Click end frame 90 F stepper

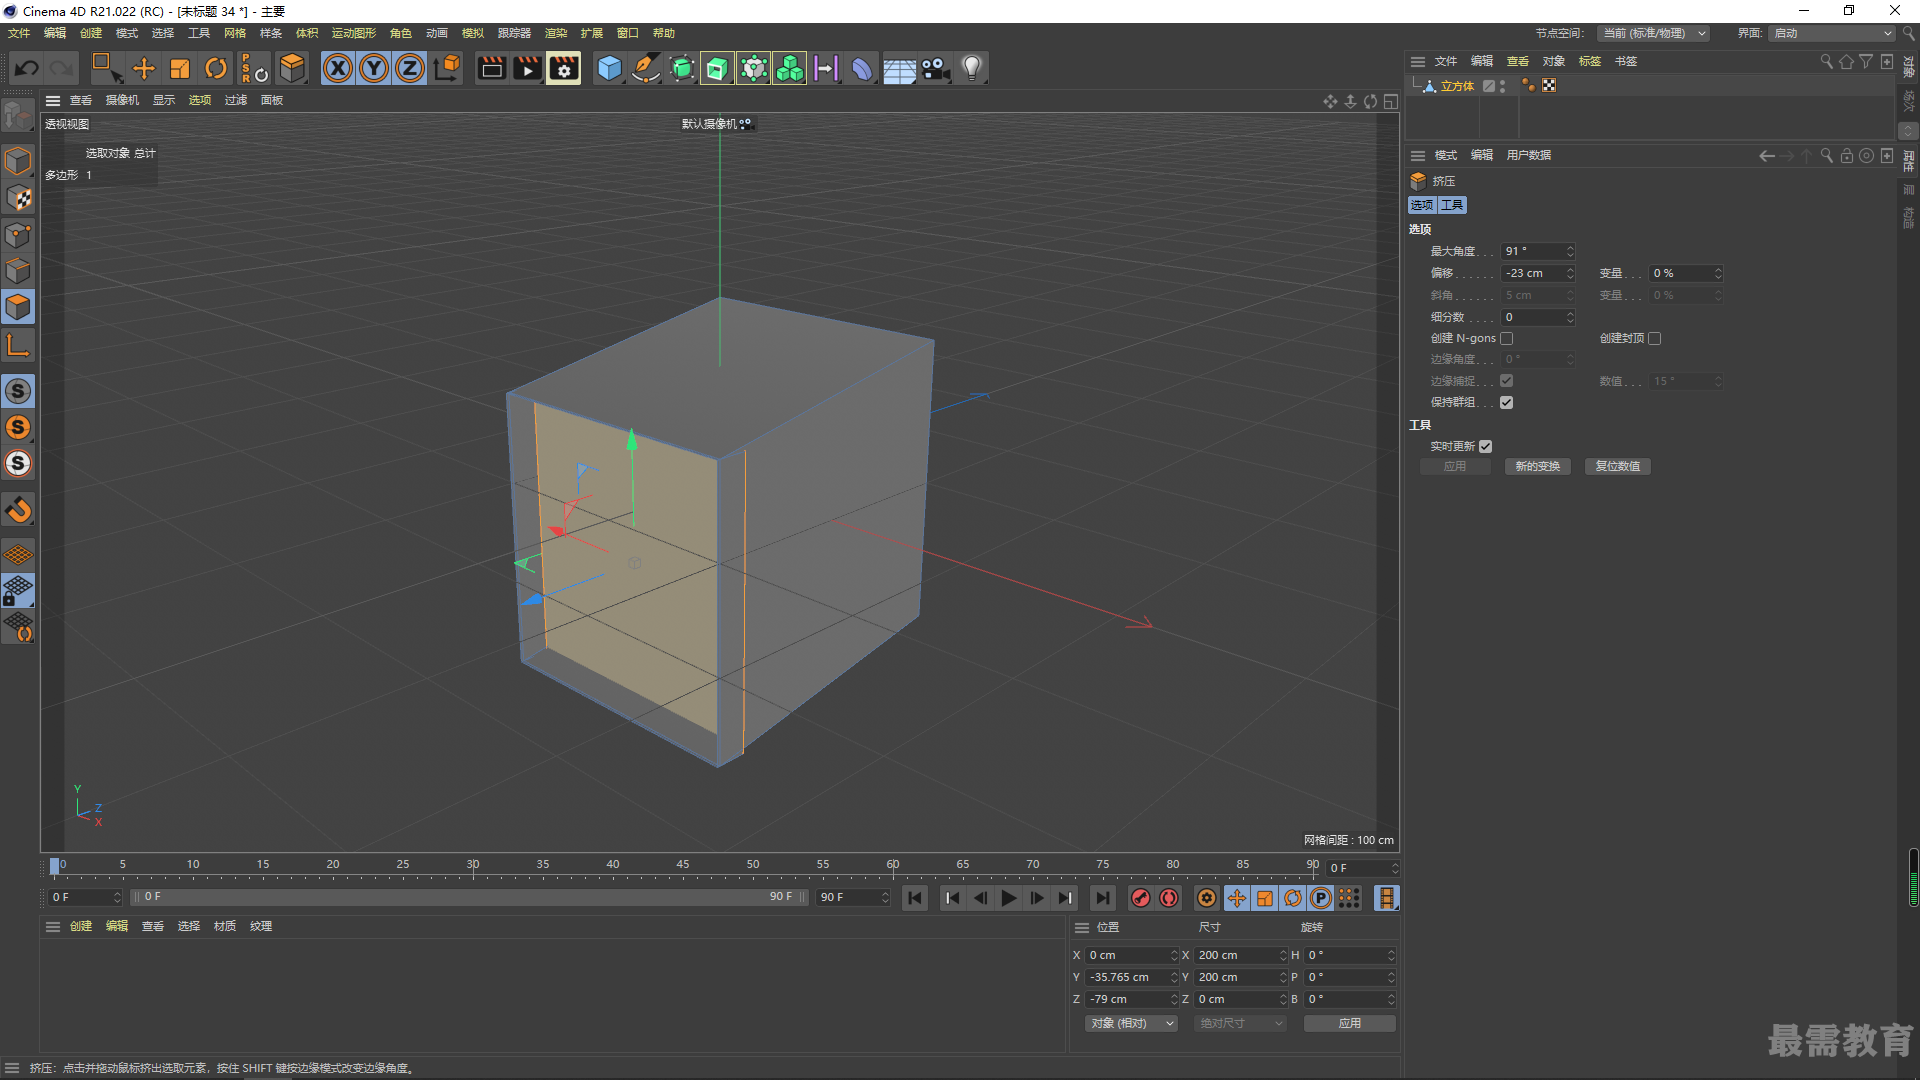(x=885, y=897)
